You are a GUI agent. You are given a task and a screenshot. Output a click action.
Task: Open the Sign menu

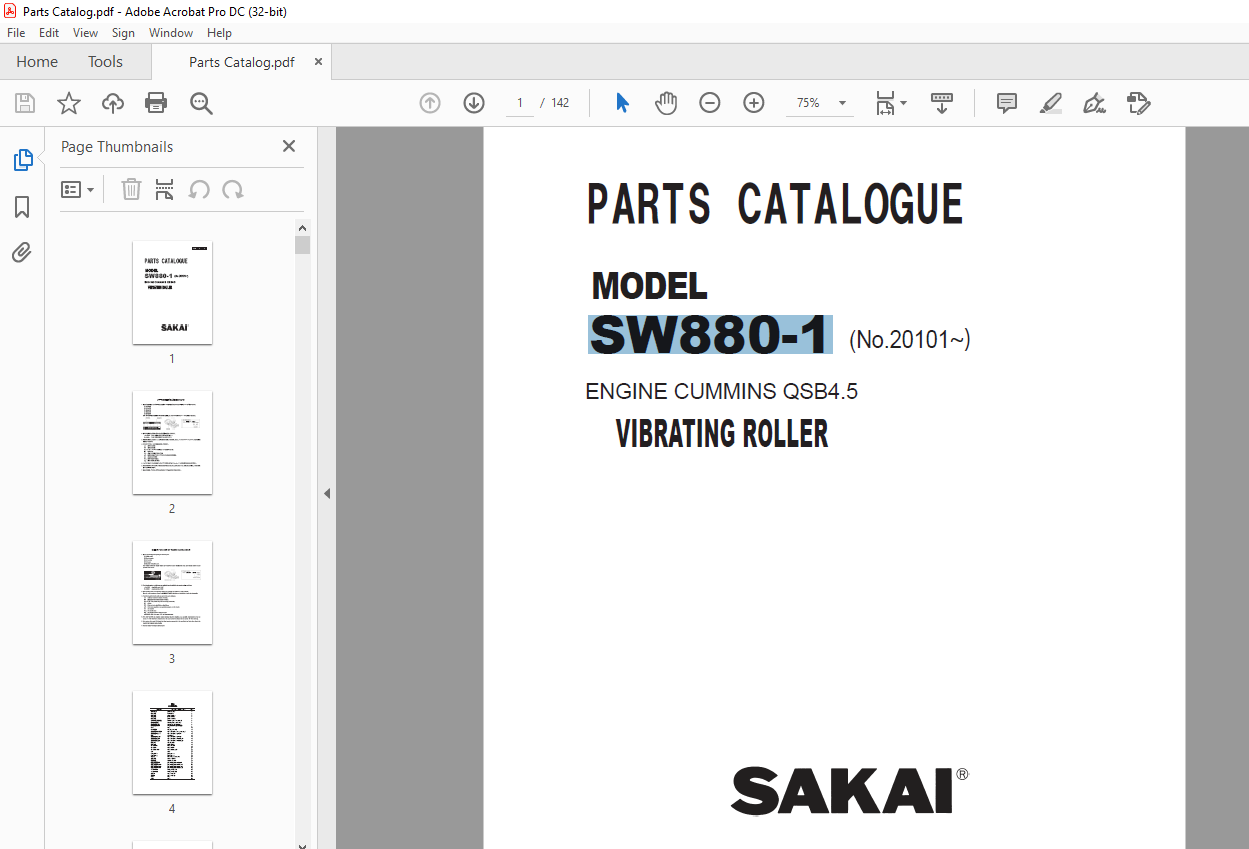(x=123, y=33)
